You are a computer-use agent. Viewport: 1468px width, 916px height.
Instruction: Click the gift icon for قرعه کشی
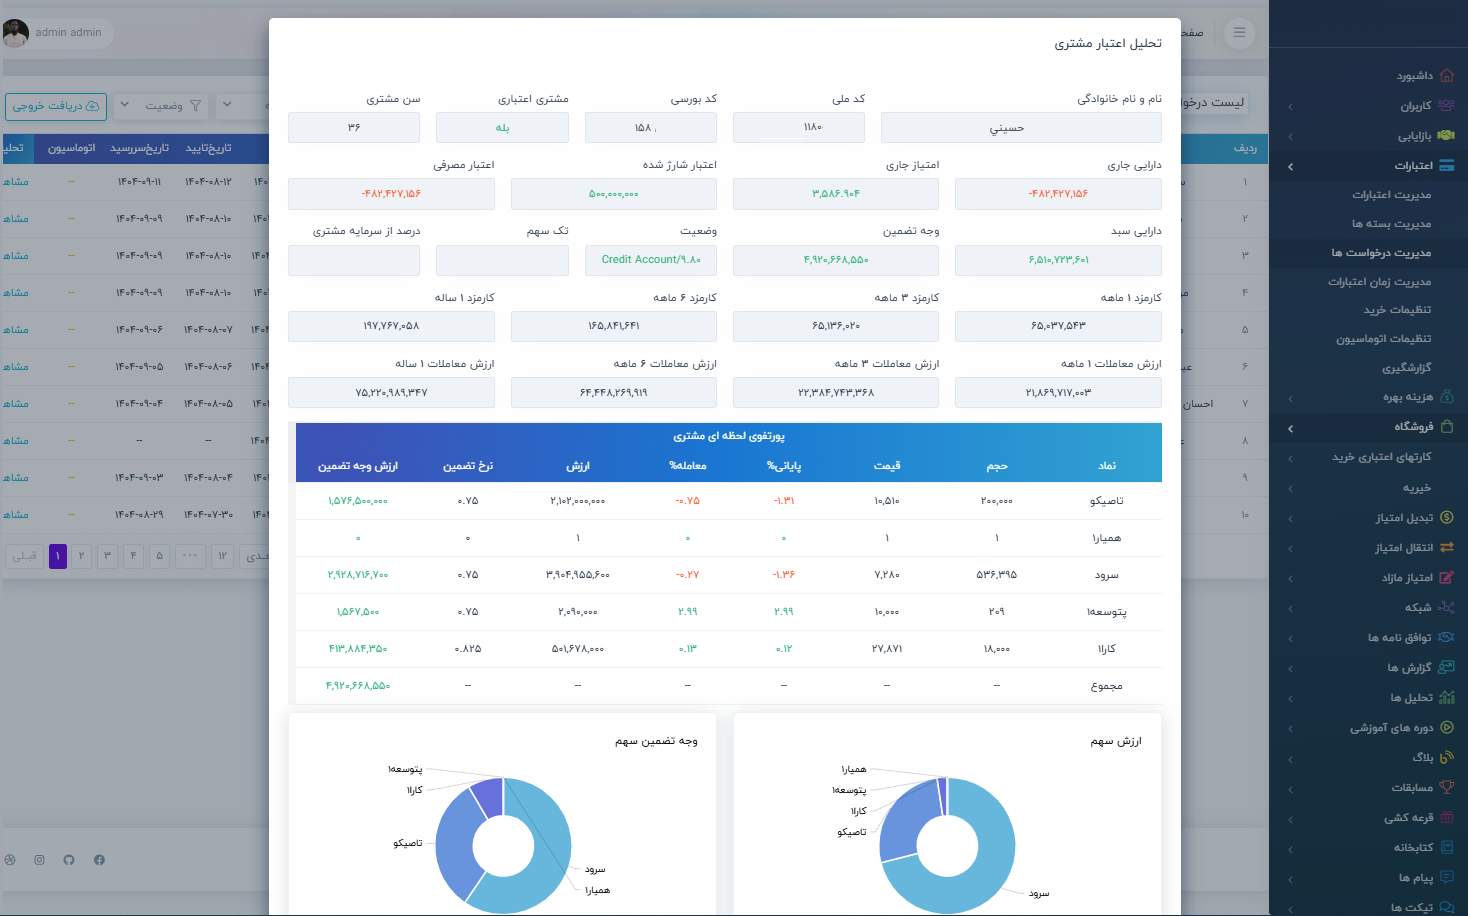(1446, 818)
